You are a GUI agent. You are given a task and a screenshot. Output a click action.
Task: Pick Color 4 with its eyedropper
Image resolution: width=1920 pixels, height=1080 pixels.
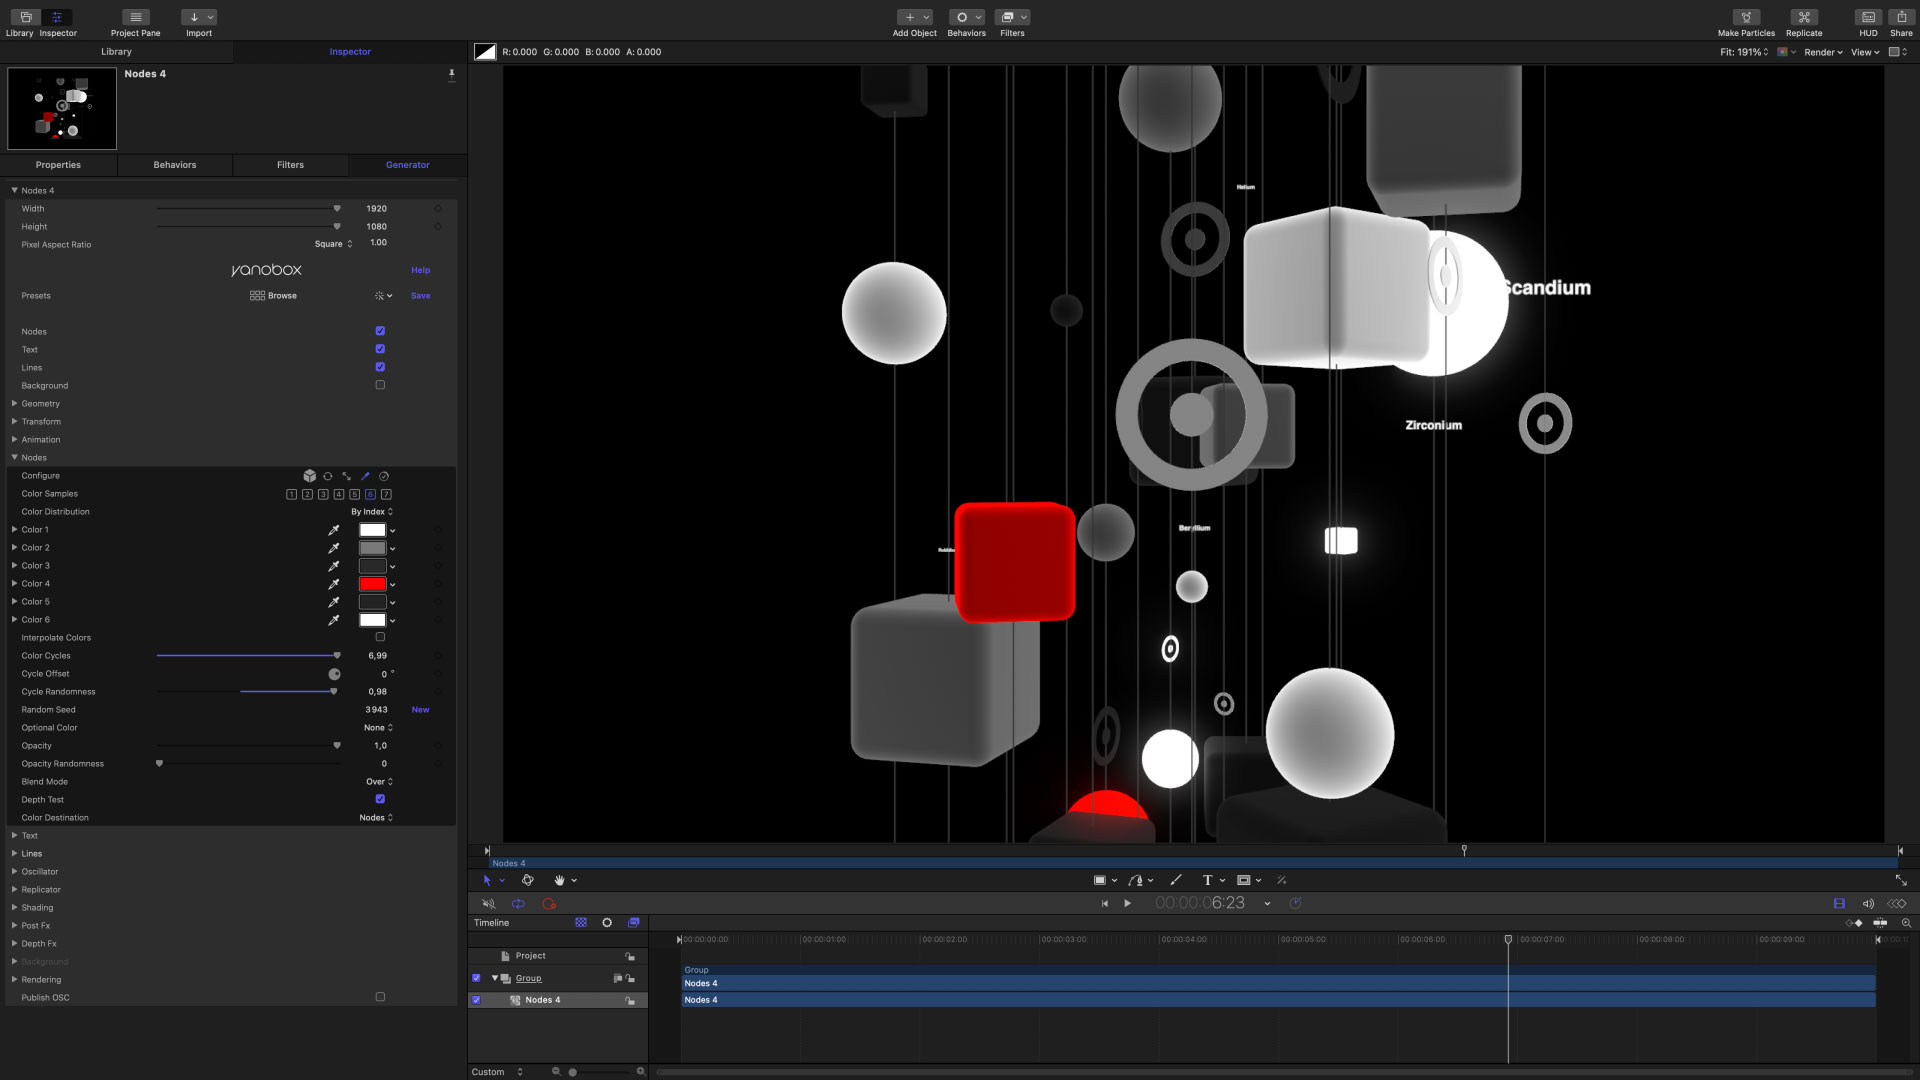coord(334,584)
